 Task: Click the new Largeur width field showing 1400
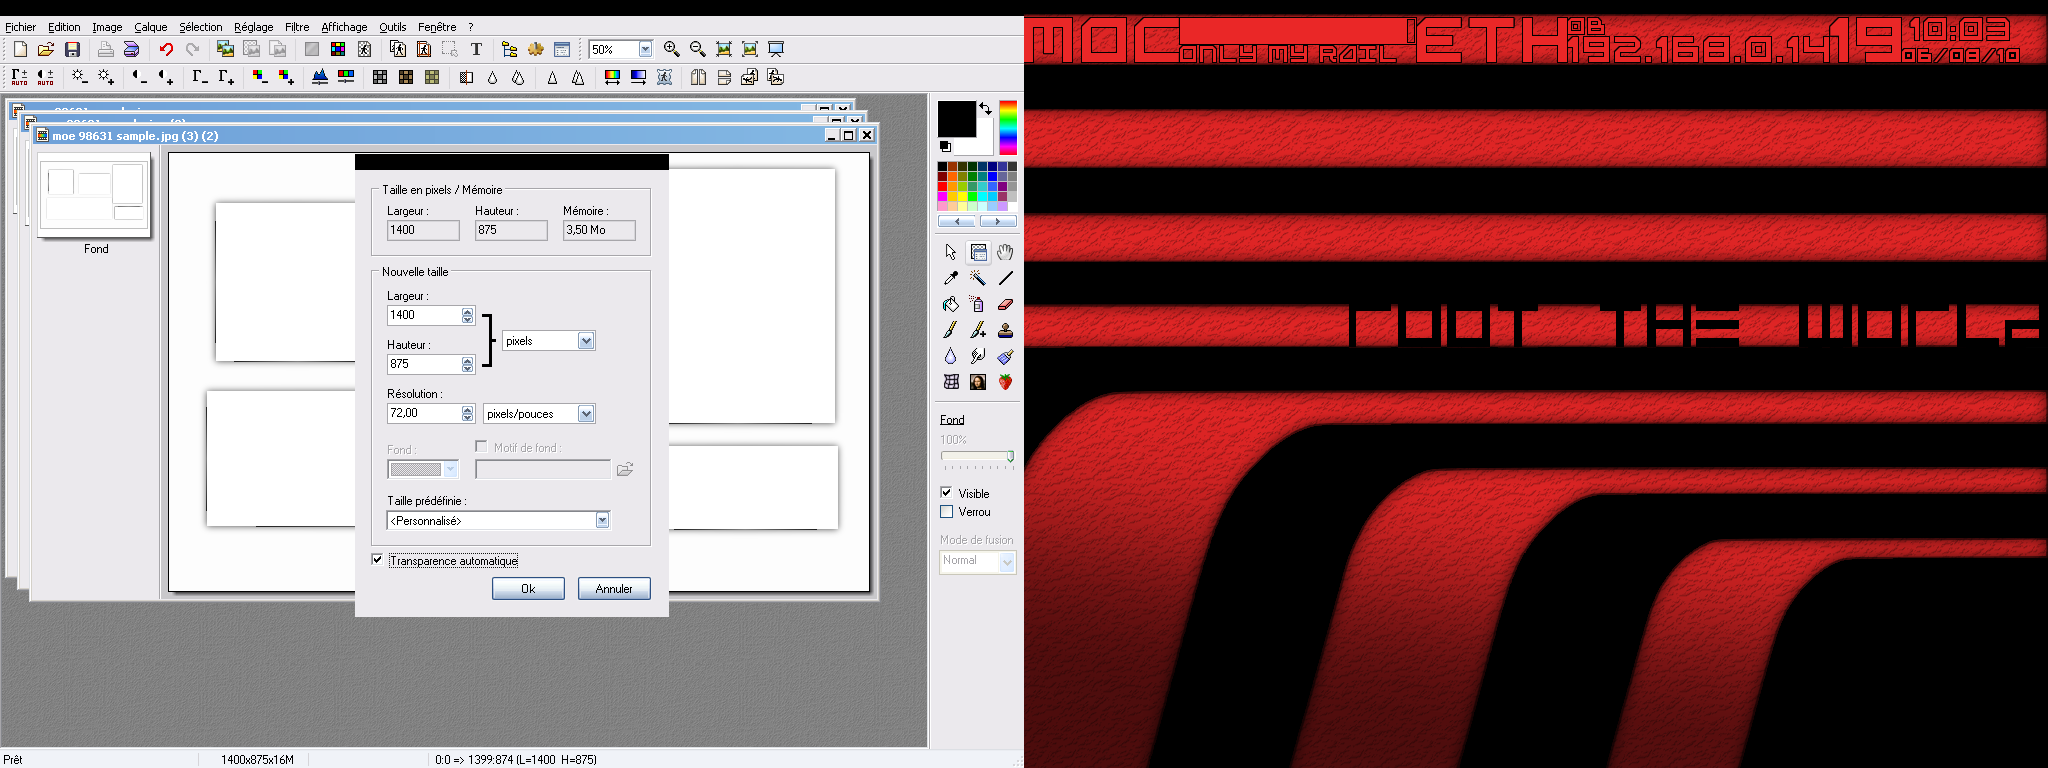pos(424,315)
